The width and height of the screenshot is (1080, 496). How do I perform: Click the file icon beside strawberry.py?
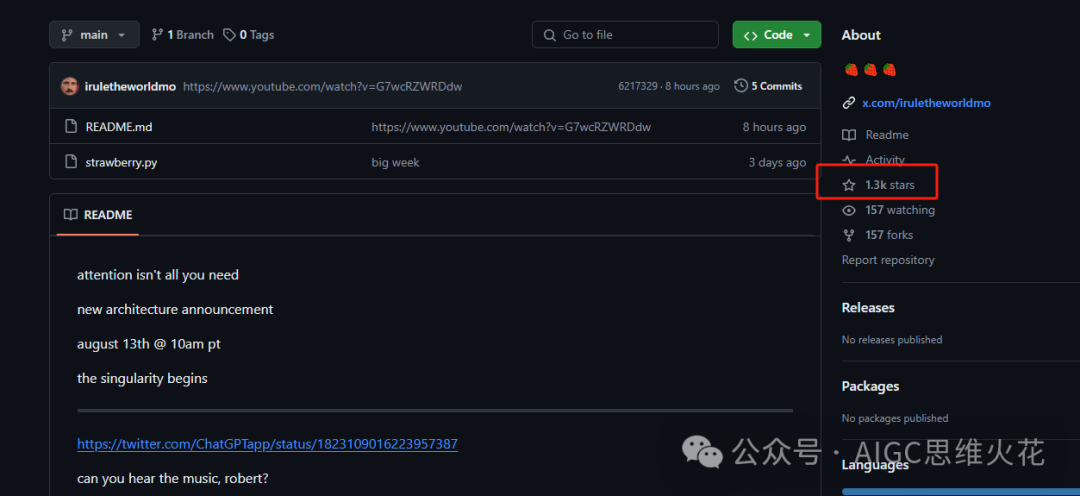(x=70, y=163)
